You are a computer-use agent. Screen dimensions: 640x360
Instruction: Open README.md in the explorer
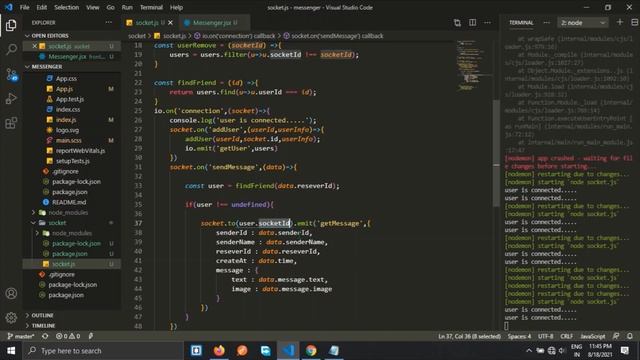tap(69, 202)
